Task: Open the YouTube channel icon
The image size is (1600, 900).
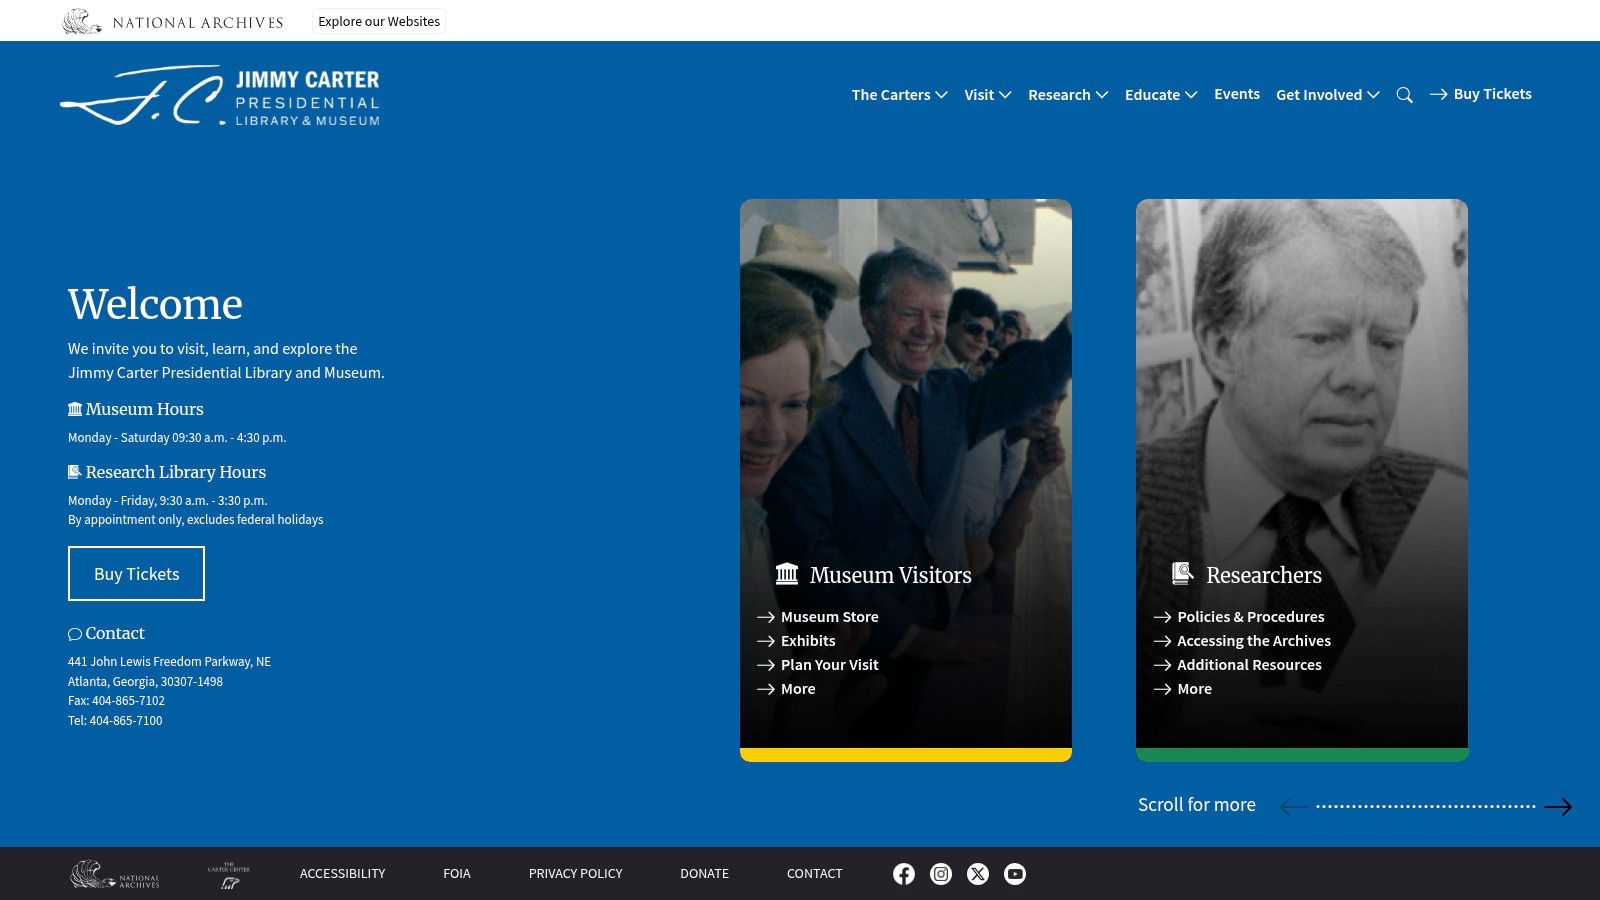Action: [1015, 874]
